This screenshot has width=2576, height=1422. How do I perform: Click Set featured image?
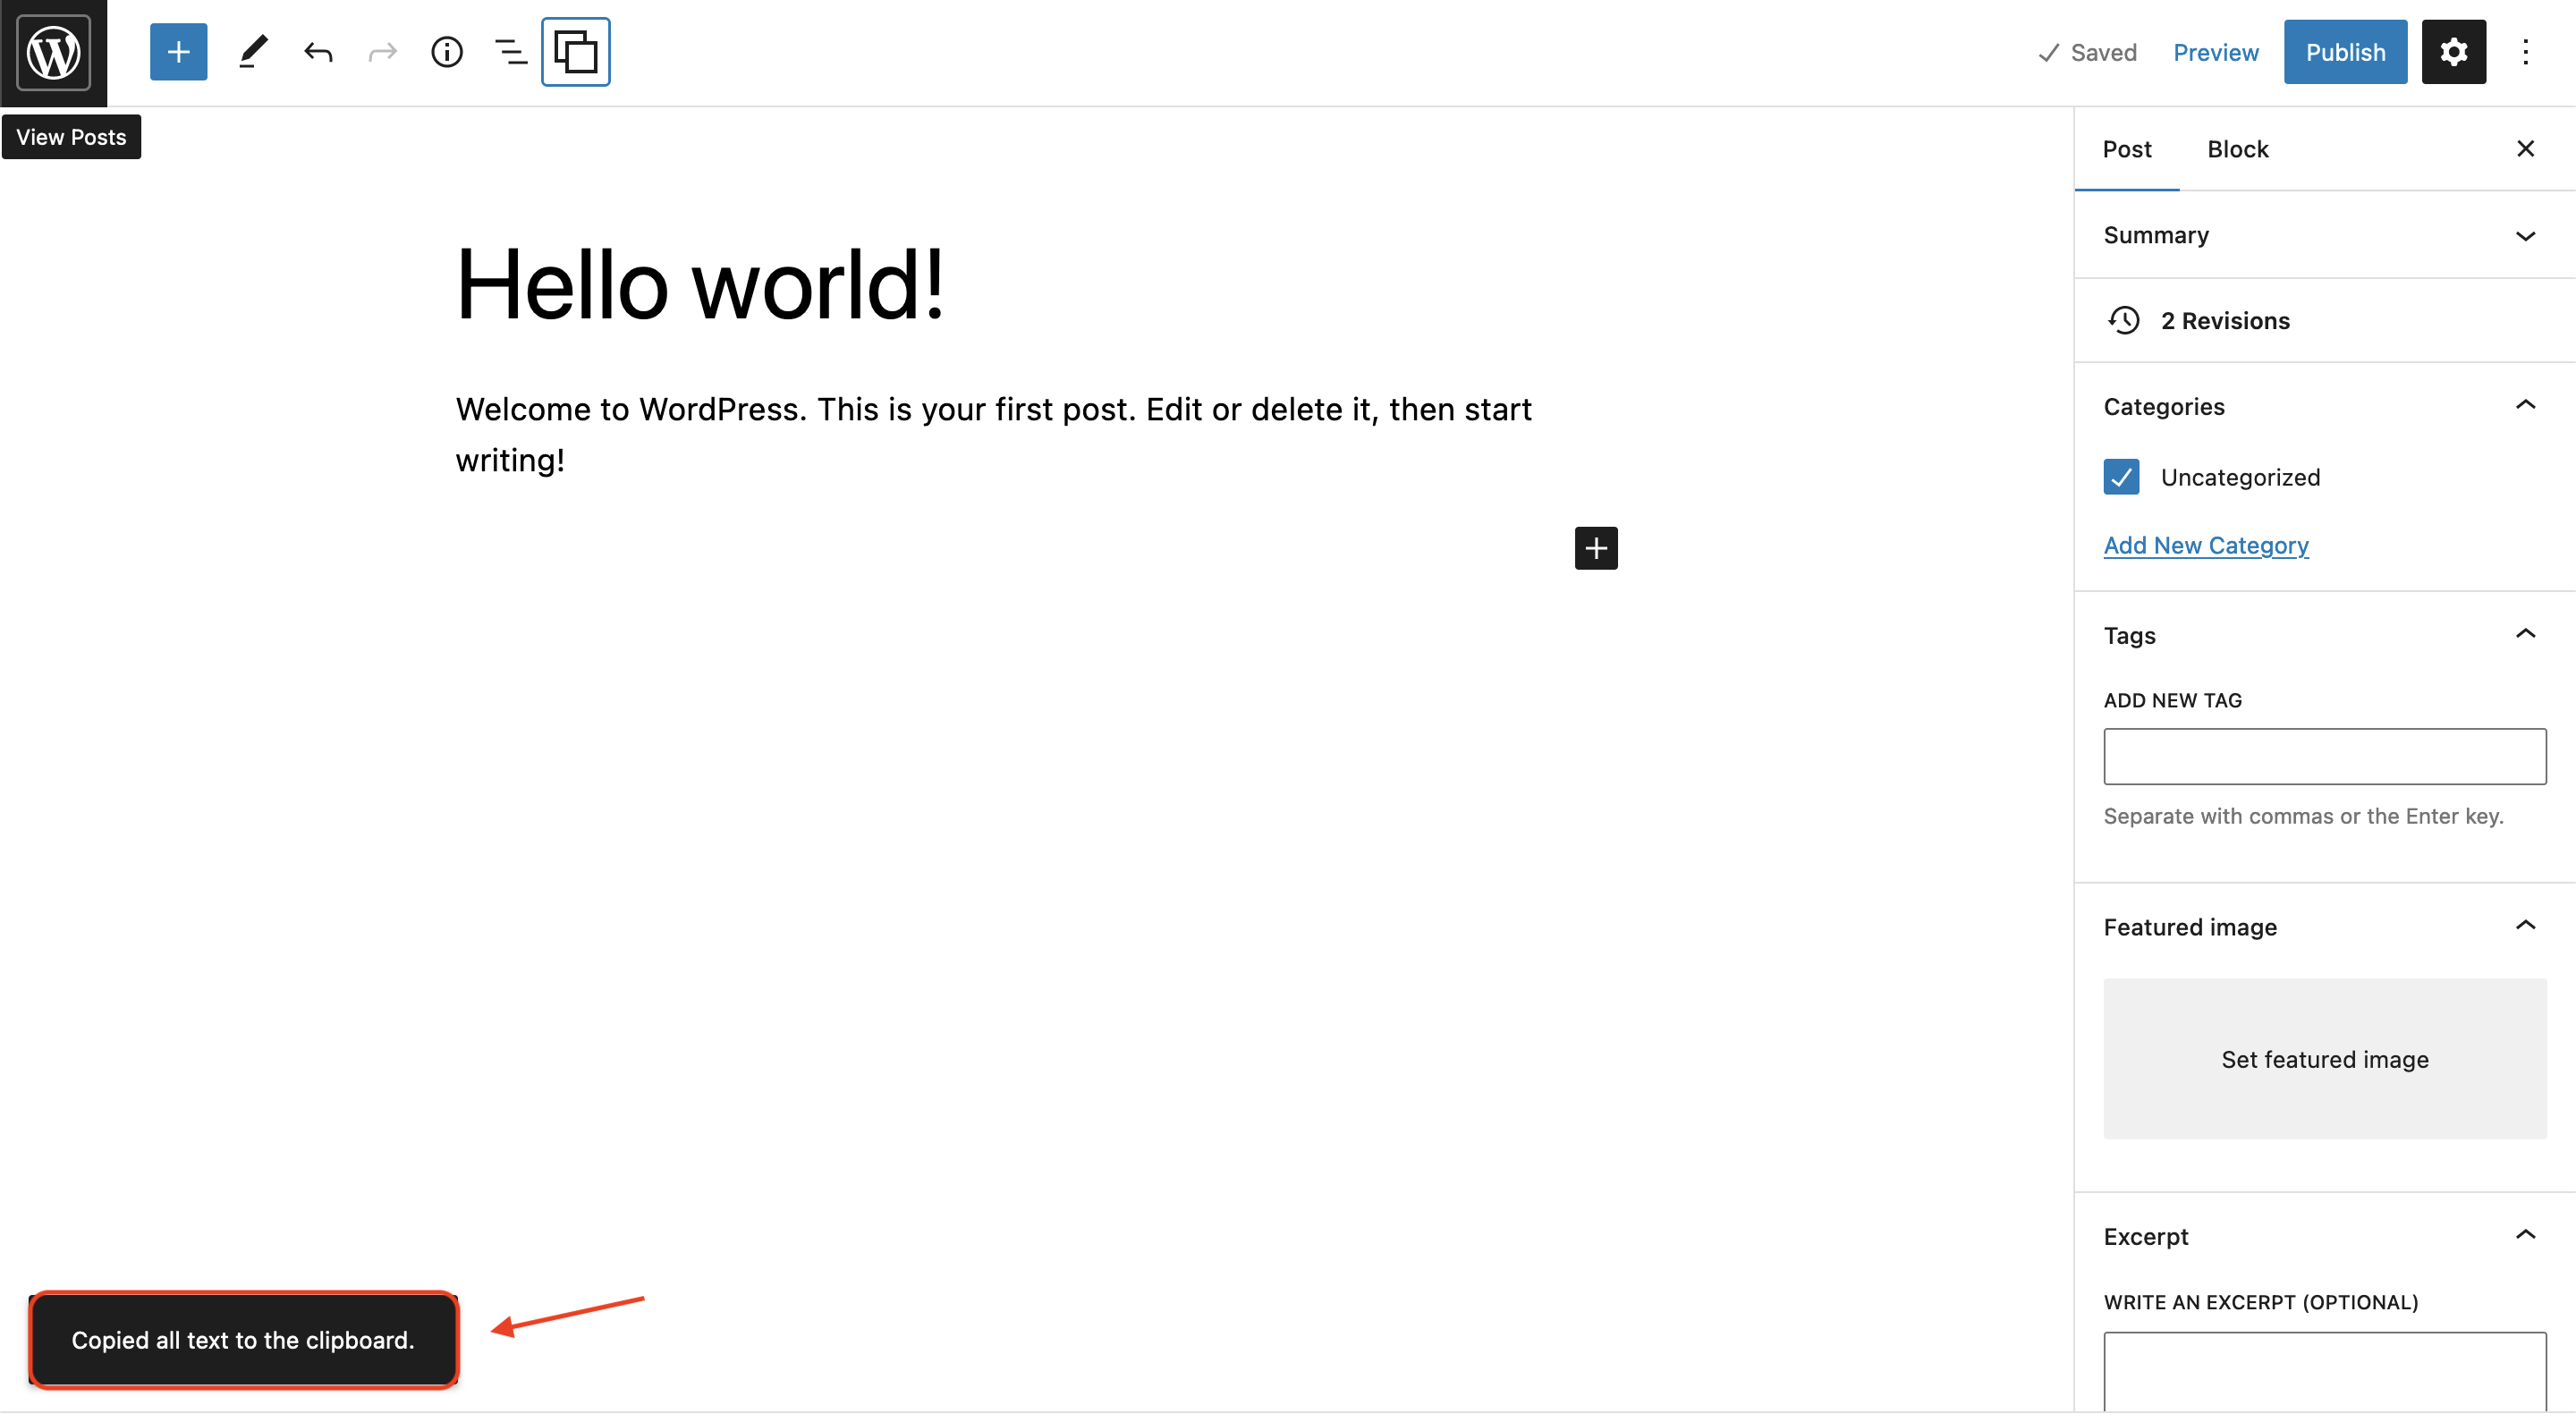[2324, 1059]
